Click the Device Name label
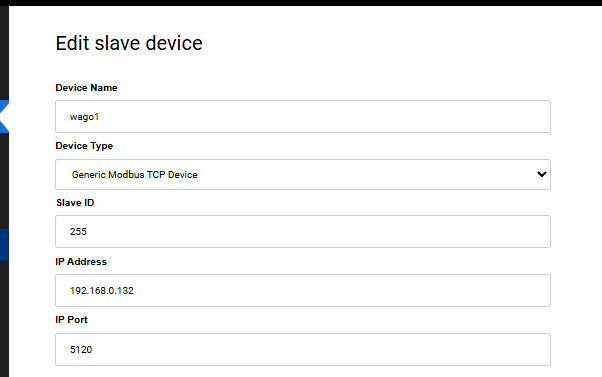This screenshot has width=602, height=377. click(x=86, y=88)
